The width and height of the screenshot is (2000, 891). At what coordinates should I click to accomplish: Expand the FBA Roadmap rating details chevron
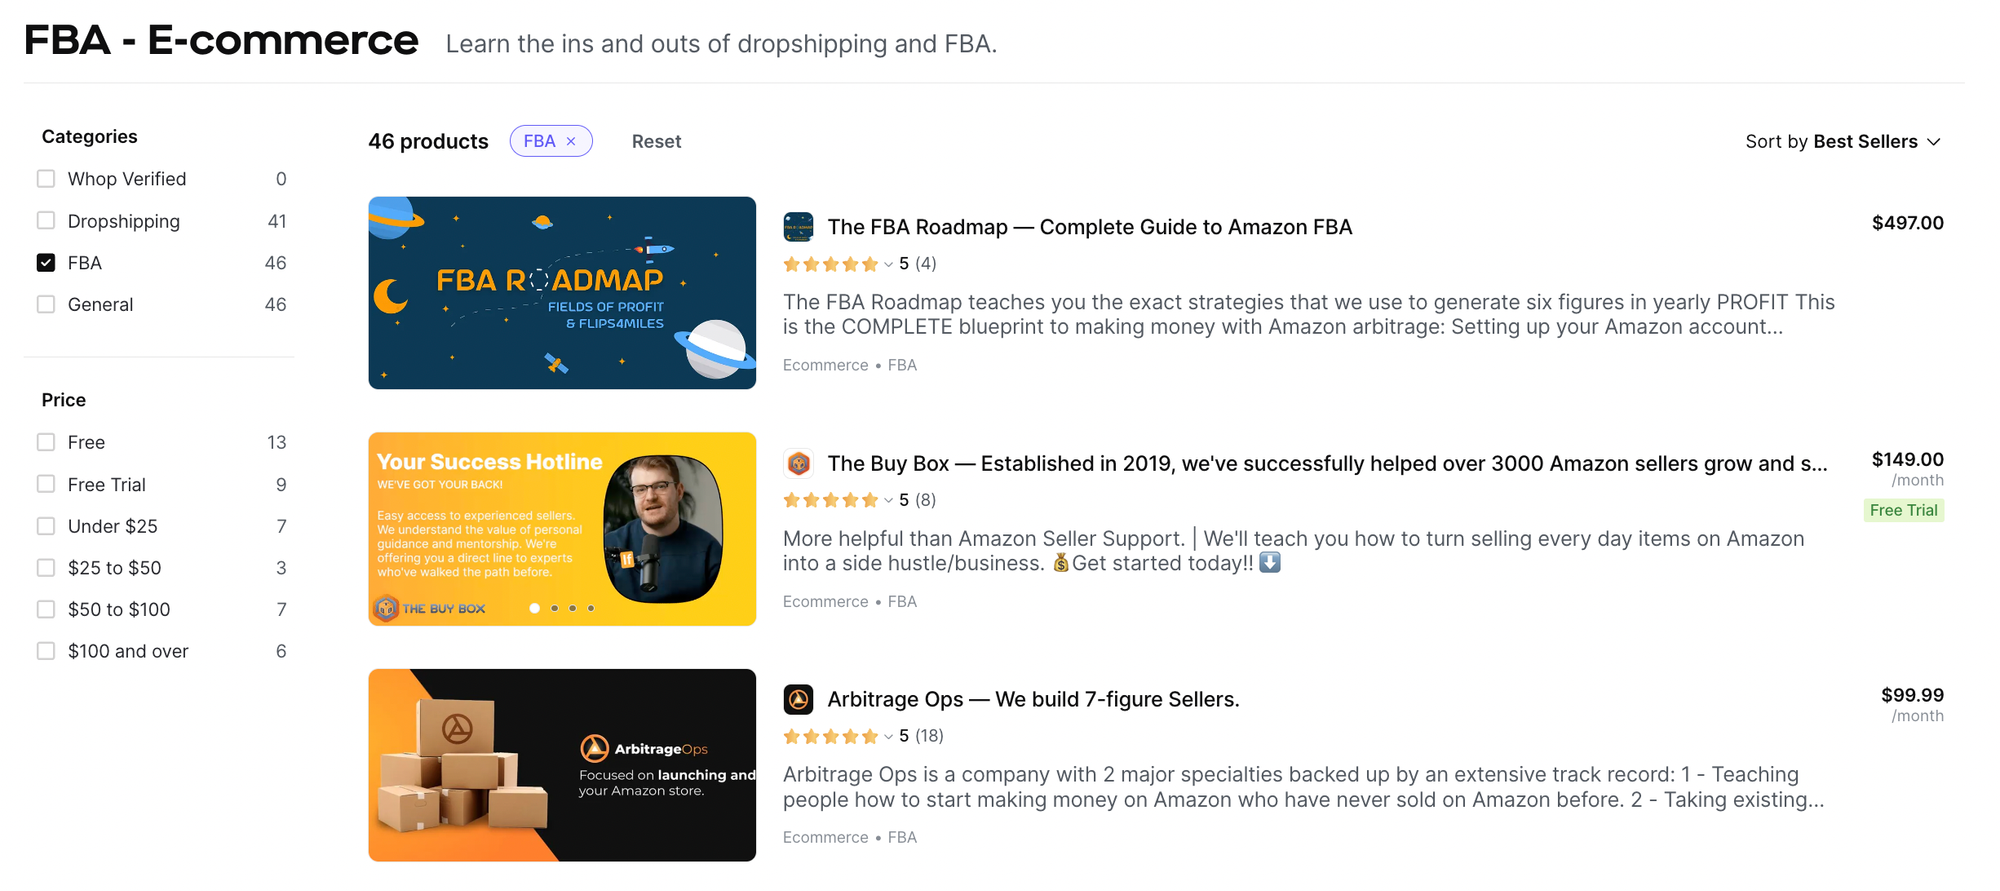tap(888, 264)
